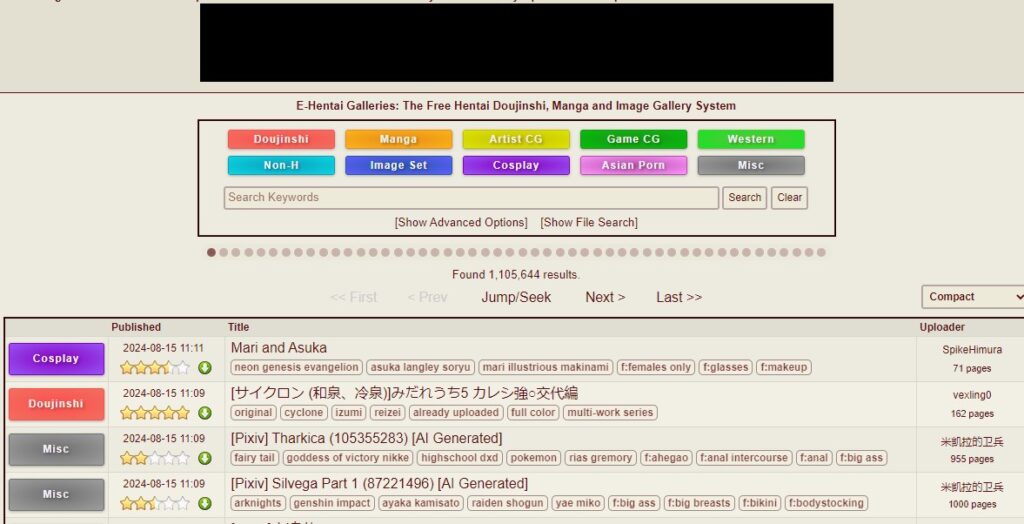Toggle the Doujinshi category filter

(x=281, y=139)
